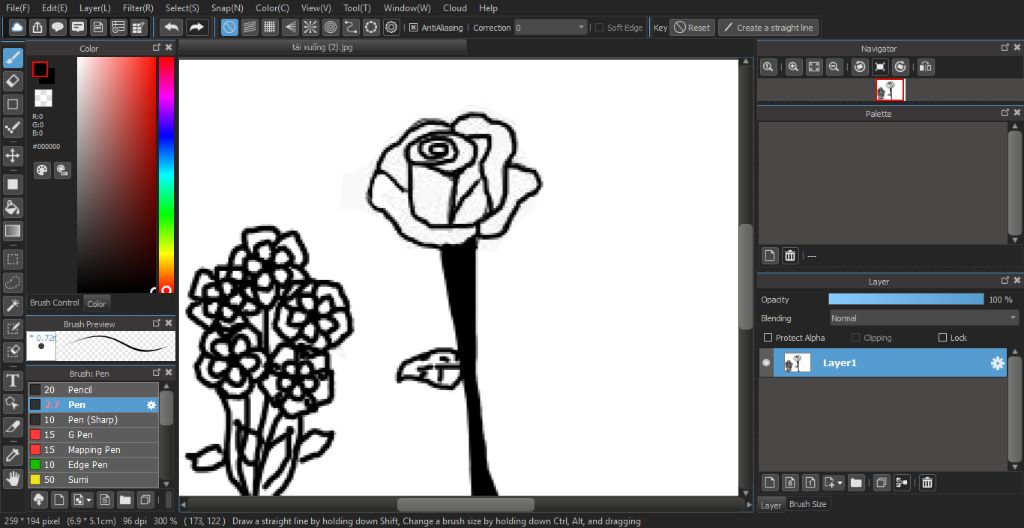The width and height of the screenshot is (1024, 528).
Task: Enable the Soft Edge checkbox
Action: [x=600, y=27]
